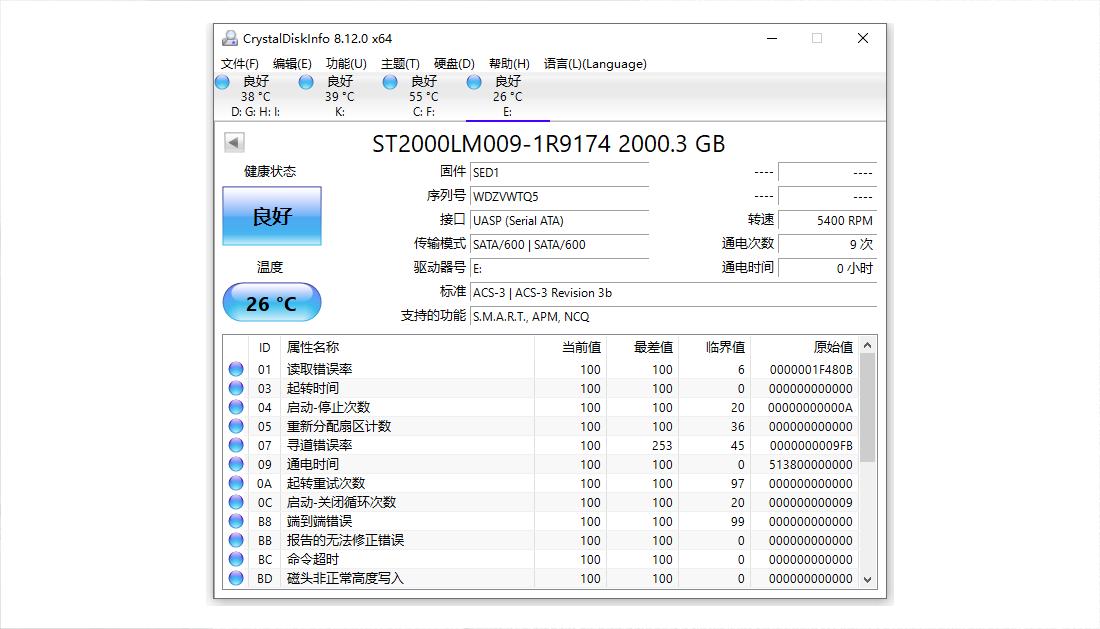Open the 硬盘(D) menu
1100x629 pixels.
[452, 63]
